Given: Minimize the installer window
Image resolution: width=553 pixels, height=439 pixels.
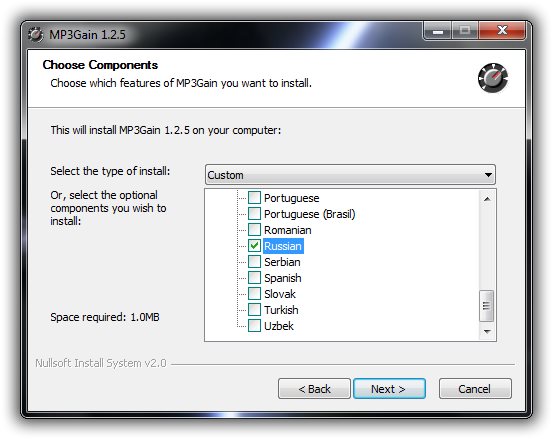Looking at the screenshot, I should pyautogui.click(x=437, y=31).
